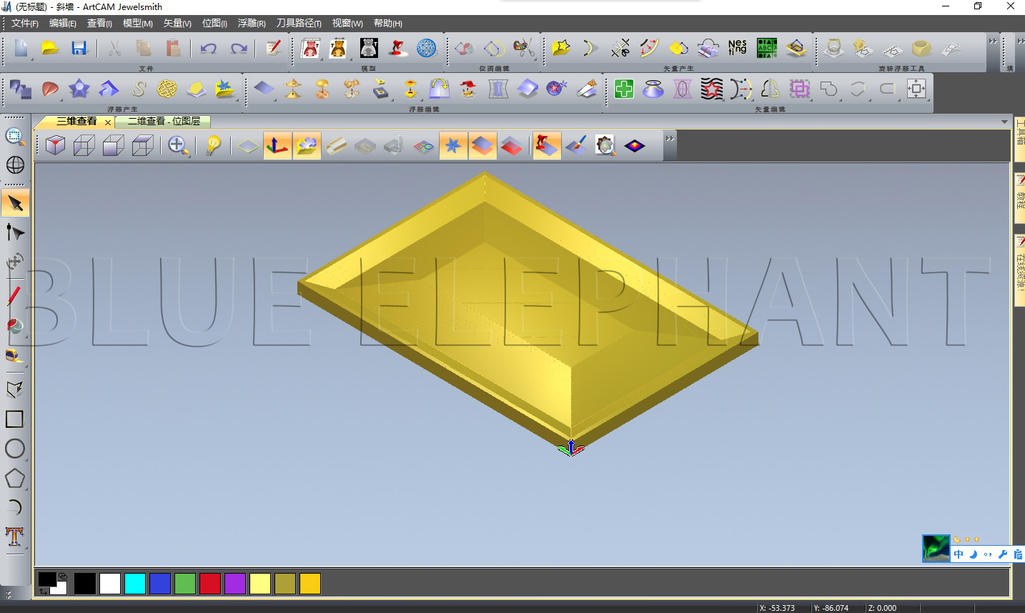Toggle the paintbrush colour shading button
Viewport: 1025px width, 613px height.
click(576, 145)
